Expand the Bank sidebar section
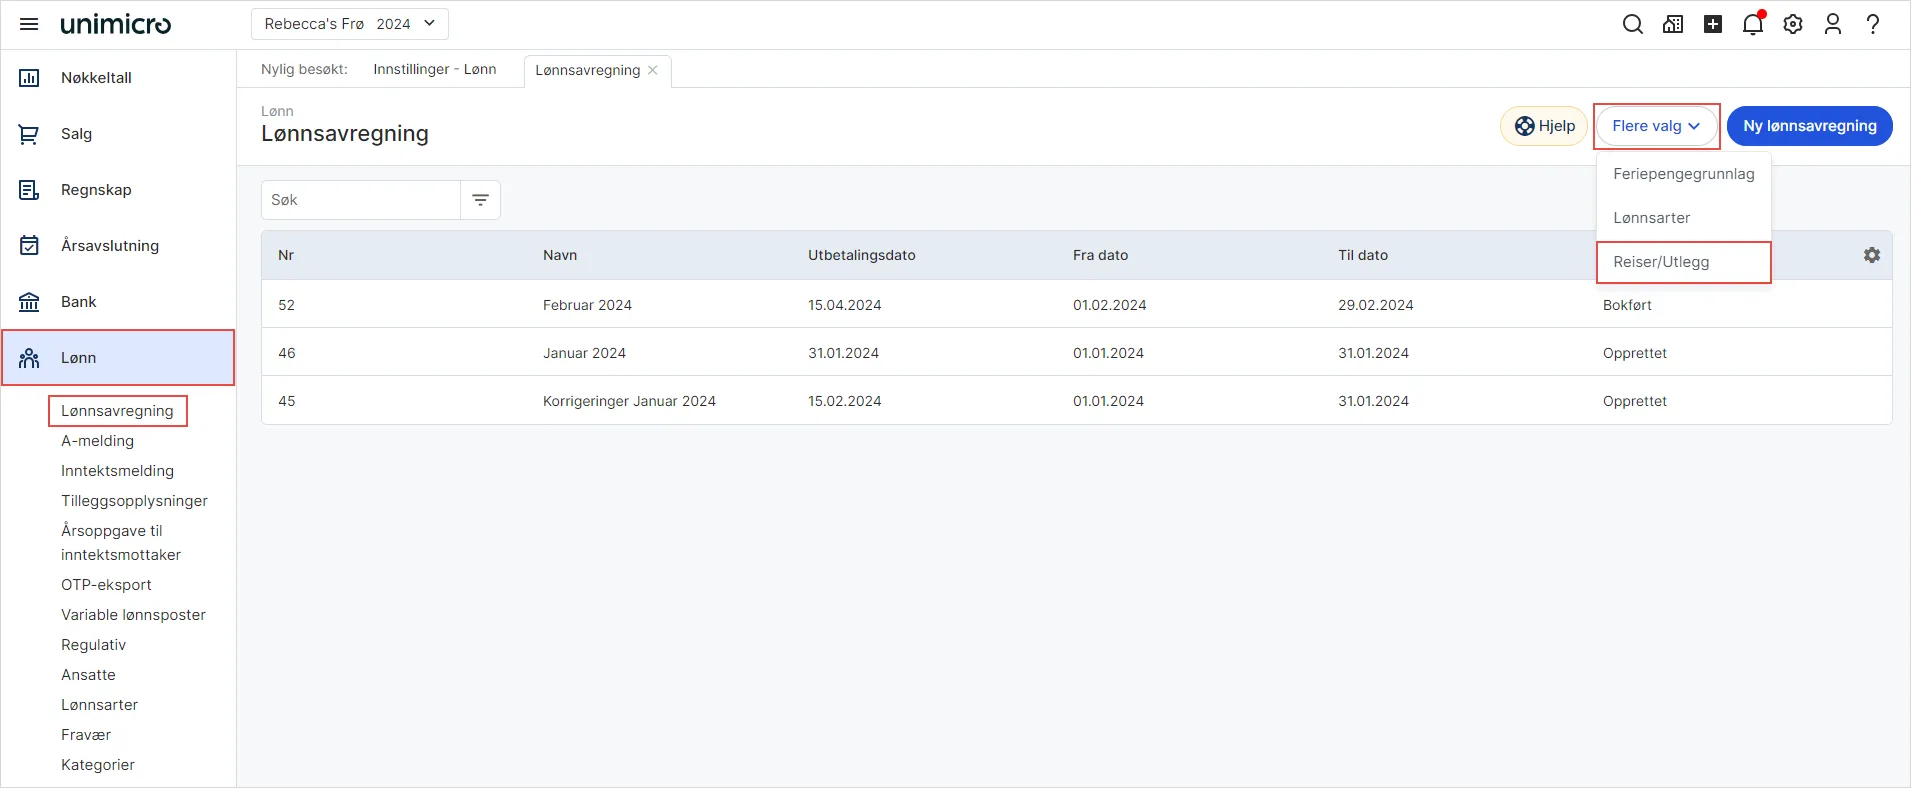 click(79, 302)
